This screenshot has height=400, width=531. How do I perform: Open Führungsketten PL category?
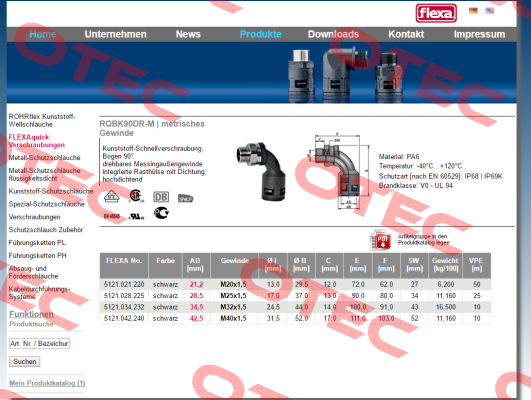37,243
